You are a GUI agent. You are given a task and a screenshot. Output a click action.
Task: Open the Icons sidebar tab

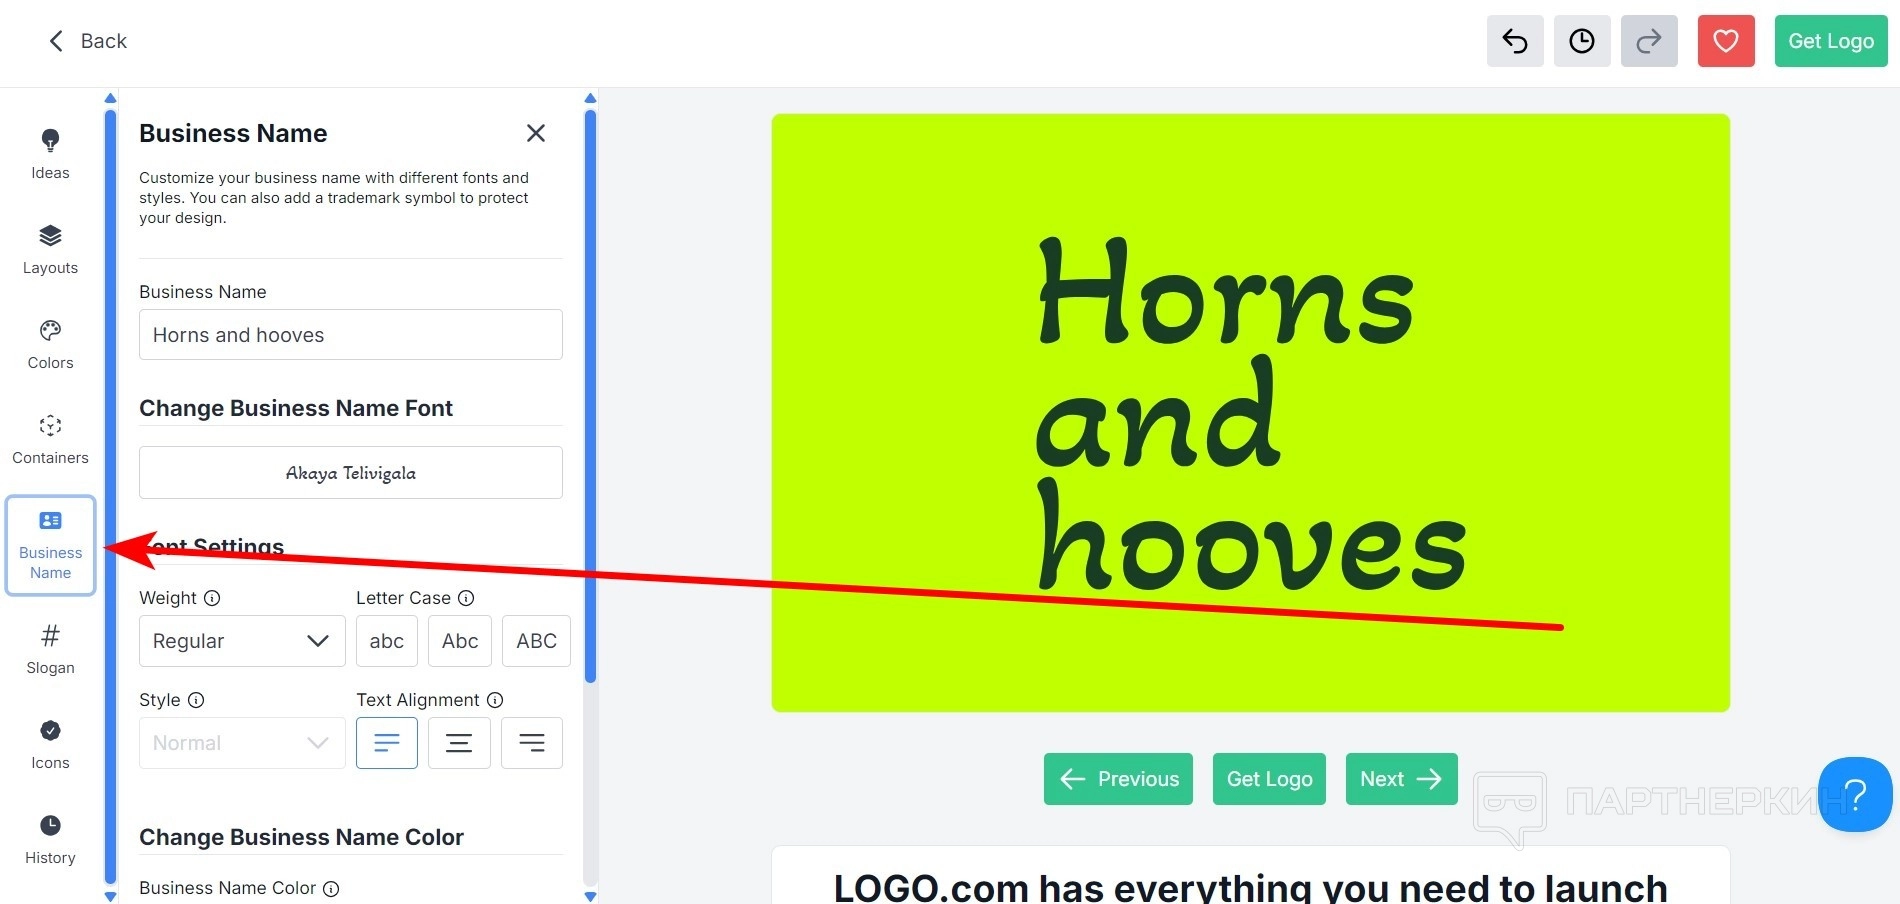coord(50,744)
